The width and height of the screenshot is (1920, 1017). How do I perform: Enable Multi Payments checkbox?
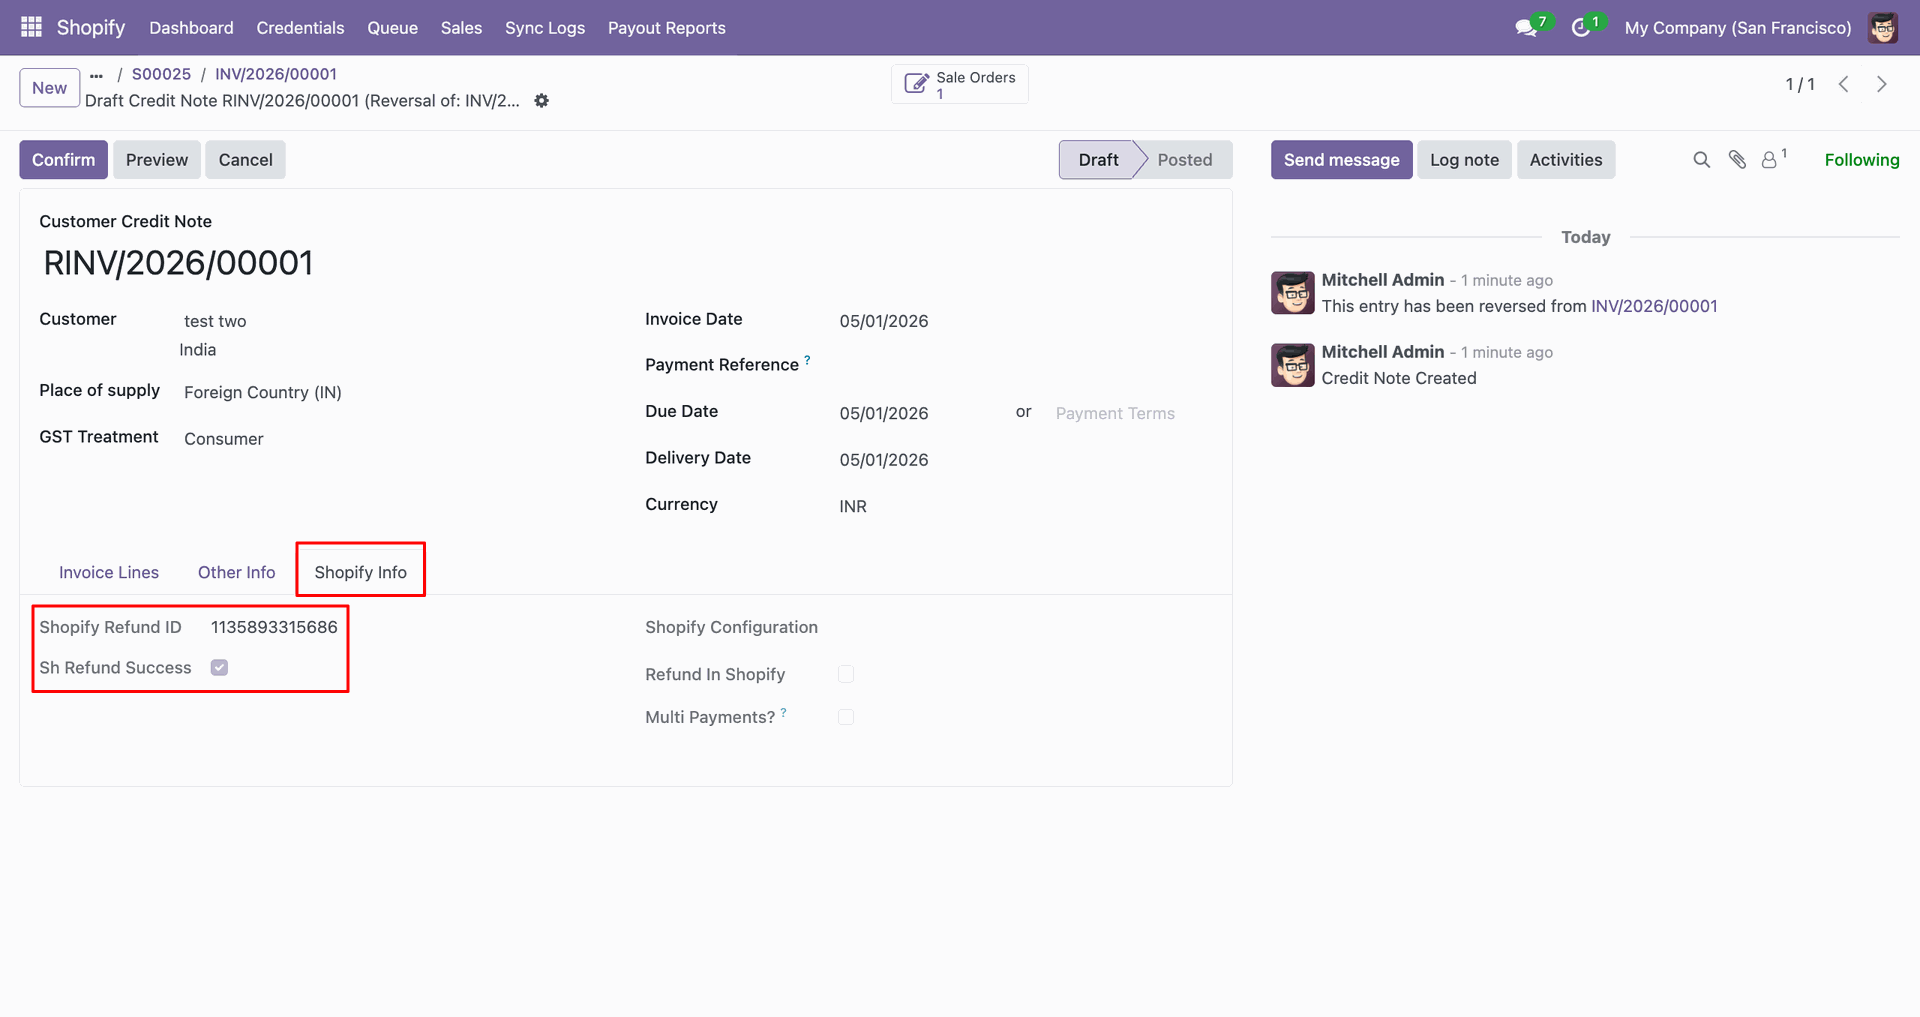tap(846, 717)
